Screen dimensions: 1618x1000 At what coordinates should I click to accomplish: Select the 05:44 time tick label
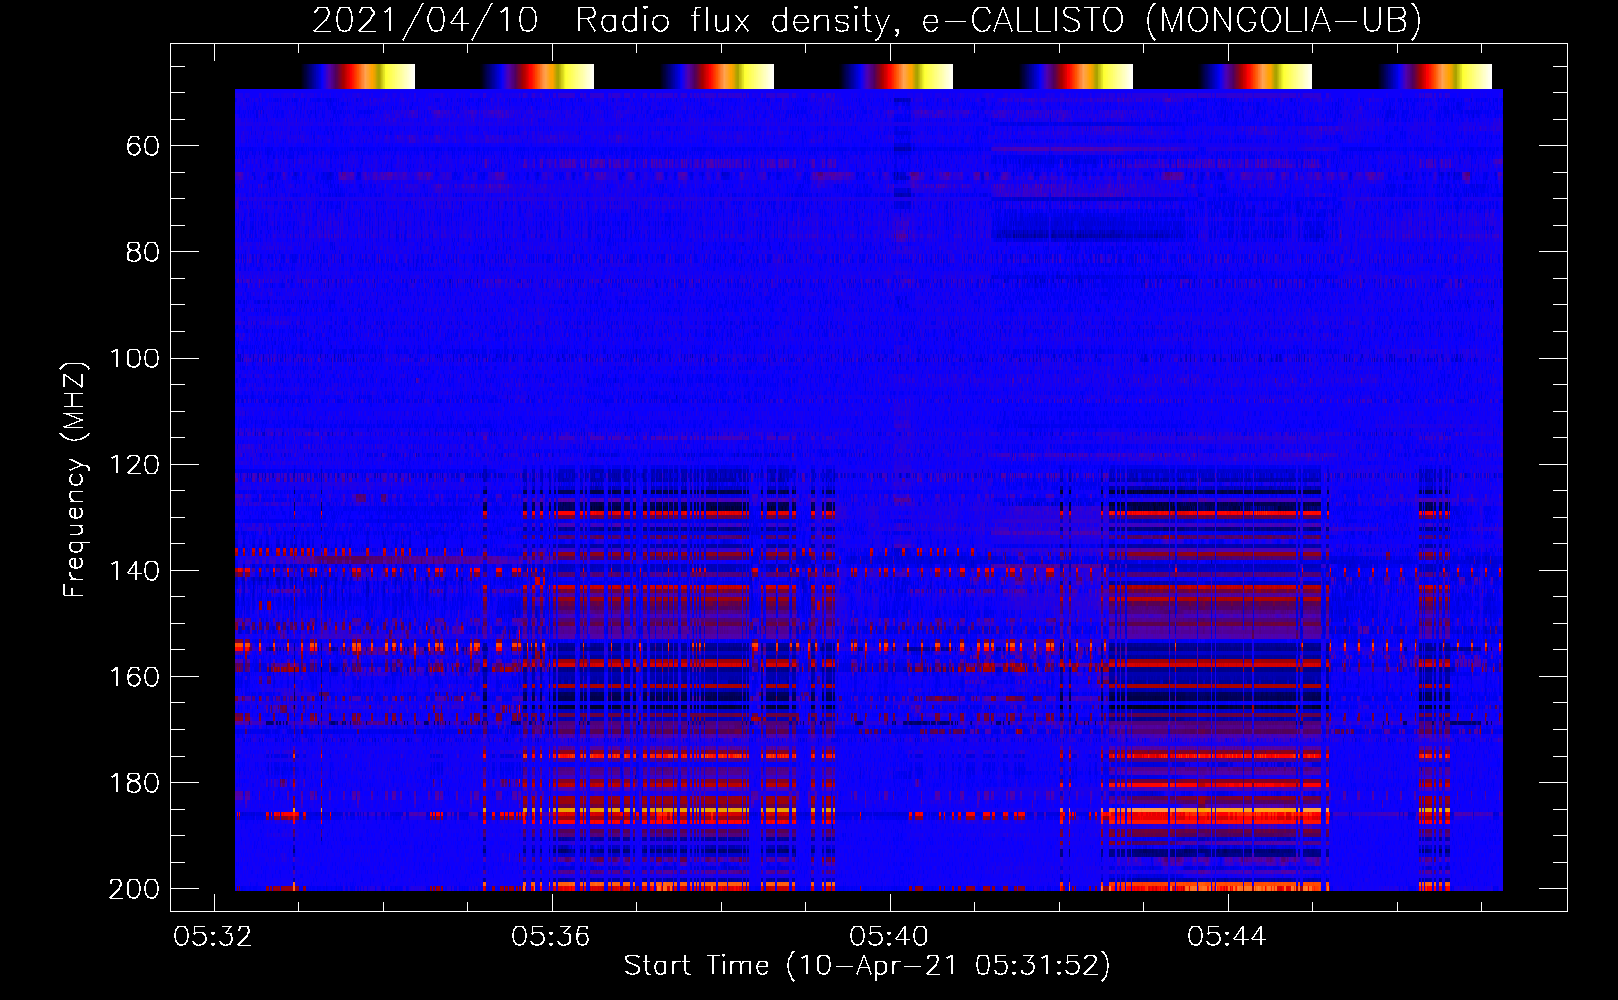pos(1227,937)
